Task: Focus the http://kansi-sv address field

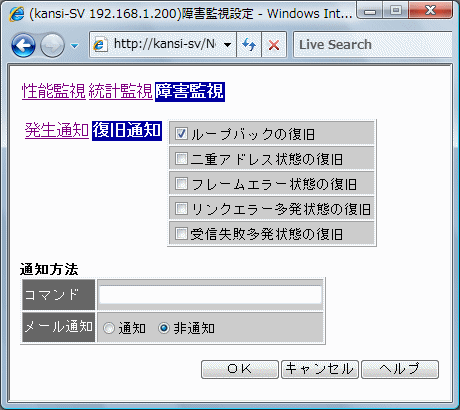Action: (x=164, y=44)
